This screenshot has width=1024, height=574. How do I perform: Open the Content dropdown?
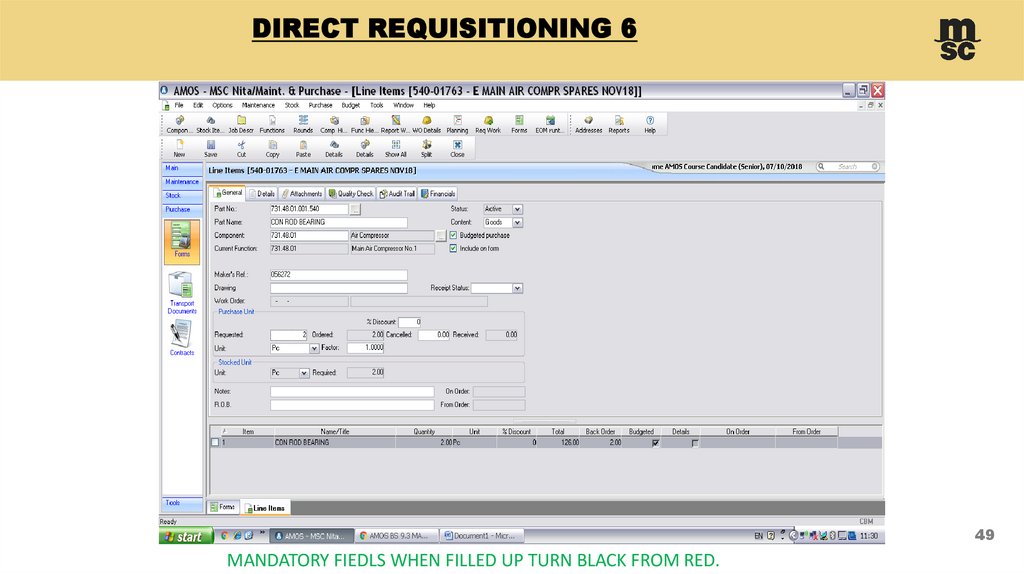517,222
